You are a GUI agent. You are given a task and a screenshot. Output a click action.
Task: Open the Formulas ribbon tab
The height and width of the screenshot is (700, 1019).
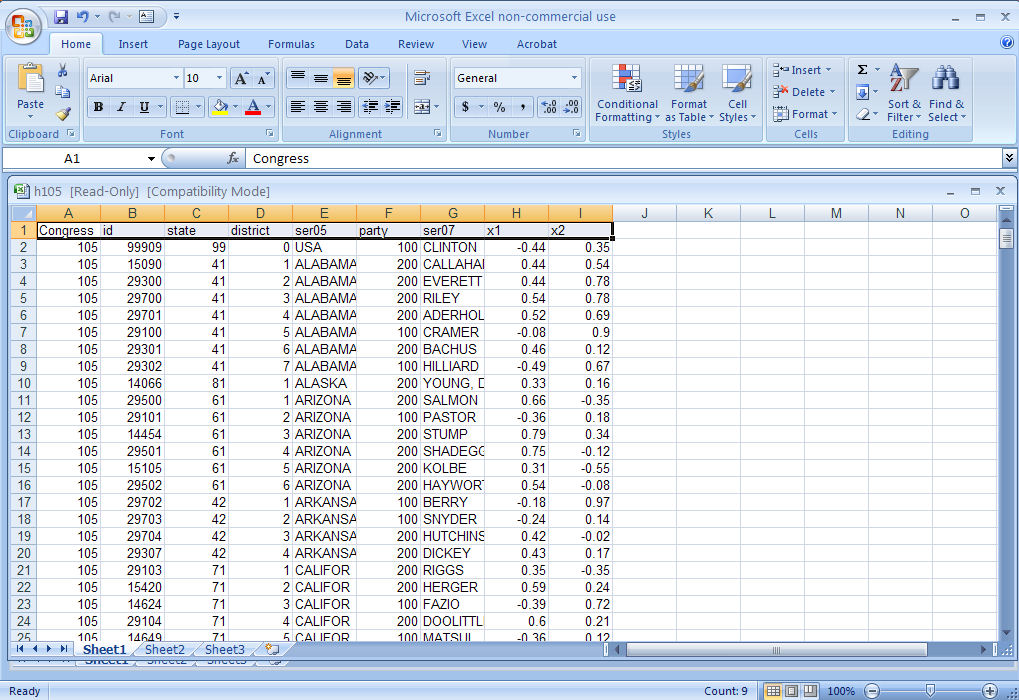(x=291, y=44)
